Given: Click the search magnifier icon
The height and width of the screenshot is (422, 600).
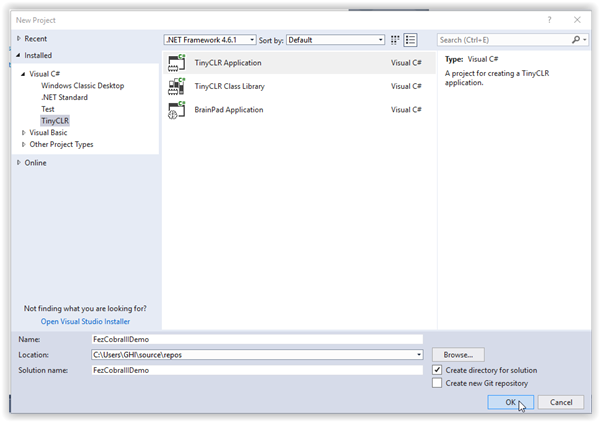Looking at the screenshot, I should tap(576, 40).
